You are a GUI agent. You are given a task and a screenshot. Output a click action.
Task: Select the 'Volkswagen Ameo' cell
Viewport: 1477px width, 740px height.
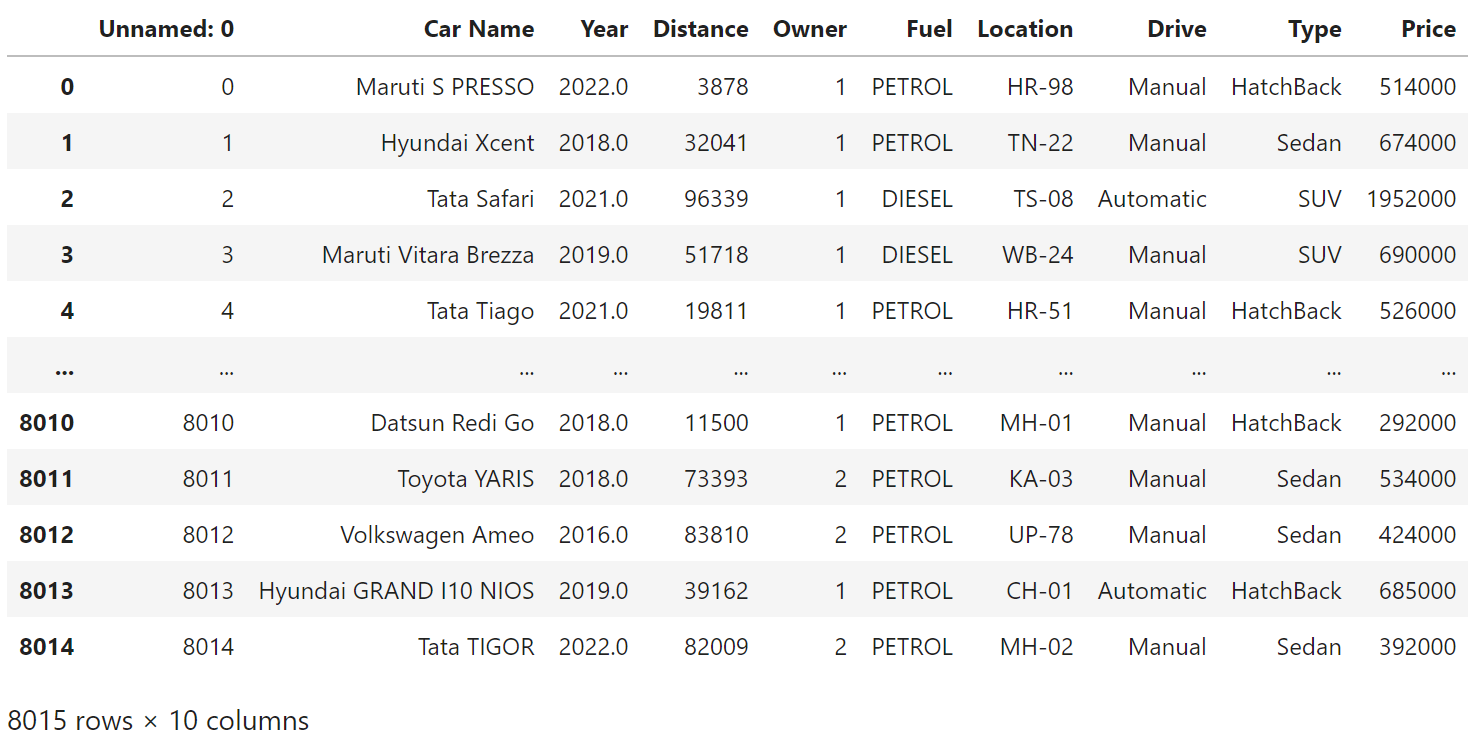[x=438, y=535]
